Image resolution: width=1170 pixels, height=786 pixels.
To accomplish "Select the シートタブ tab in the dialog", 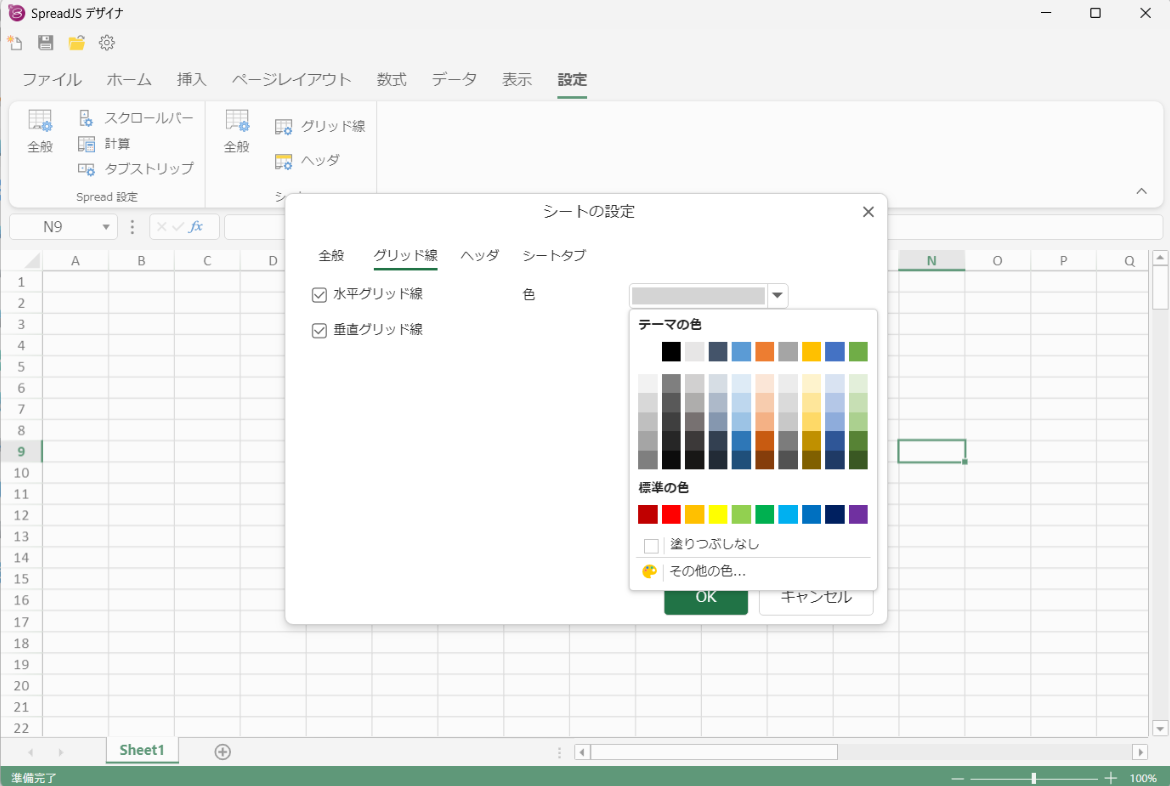I will [554, 255].
